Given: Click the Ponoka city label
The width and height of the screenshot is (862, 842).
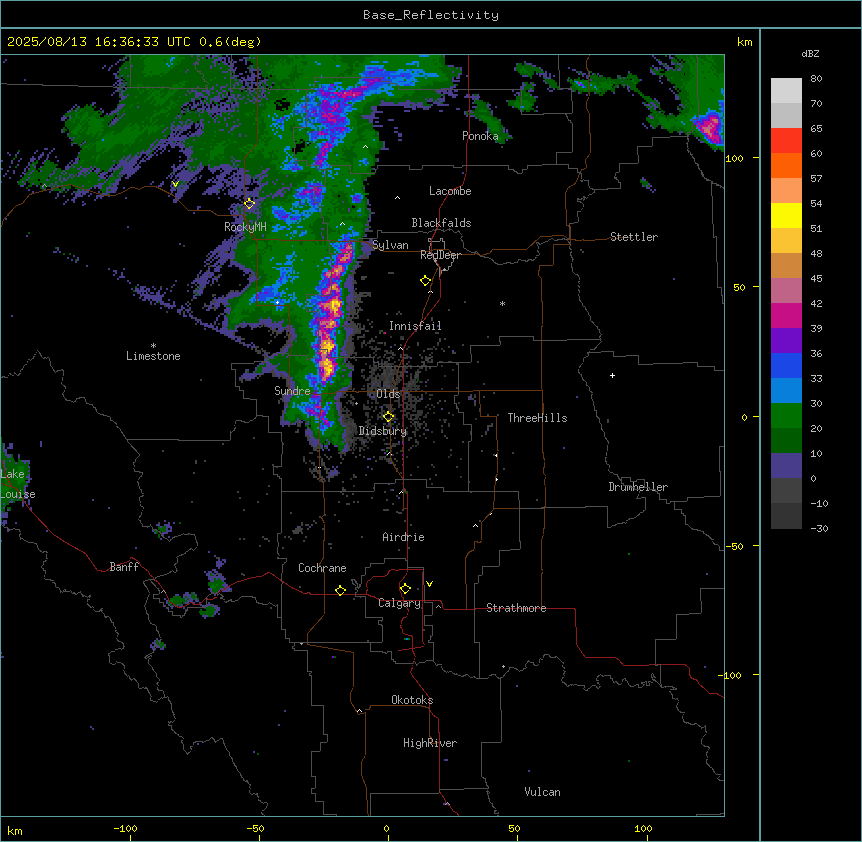Looking at the screenshot, I should point(480,136).
